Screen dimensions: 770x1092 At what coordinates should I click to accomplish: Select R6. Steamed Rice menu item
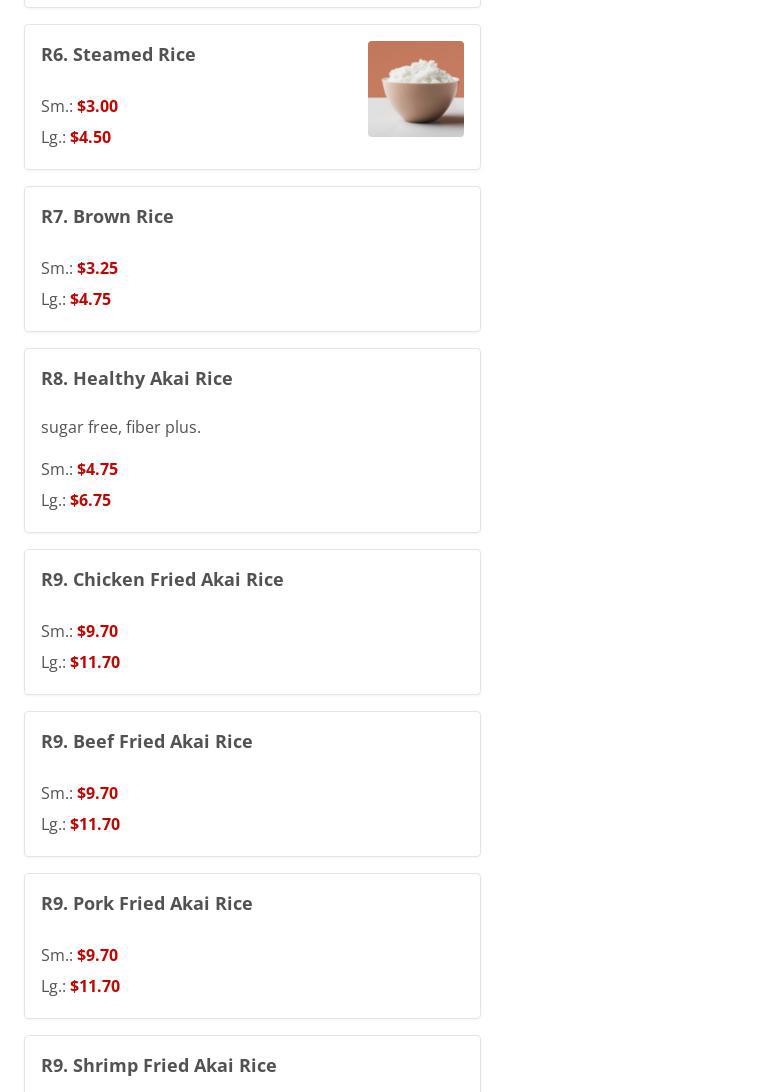[118, 54]
